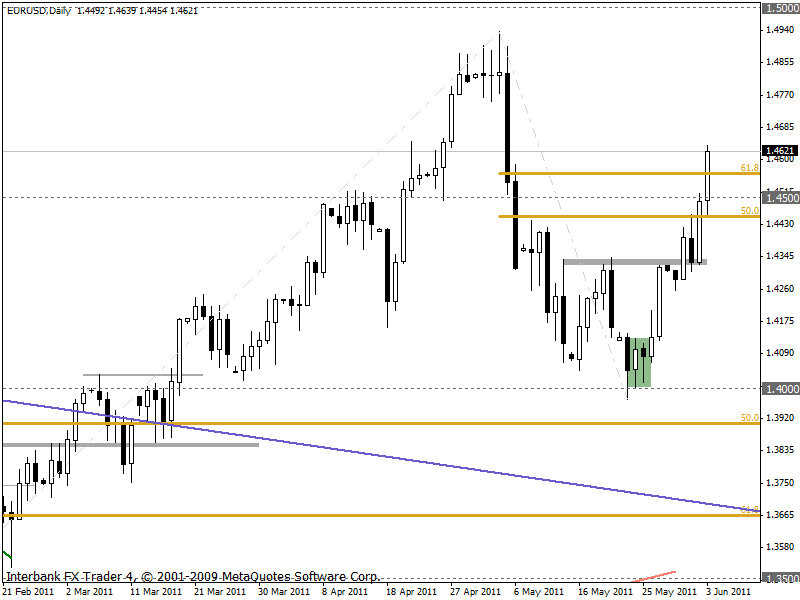Viewport: 800px width, 600px height.
Task: Click the 6 May 2011 date label
Action: (538, 592)
